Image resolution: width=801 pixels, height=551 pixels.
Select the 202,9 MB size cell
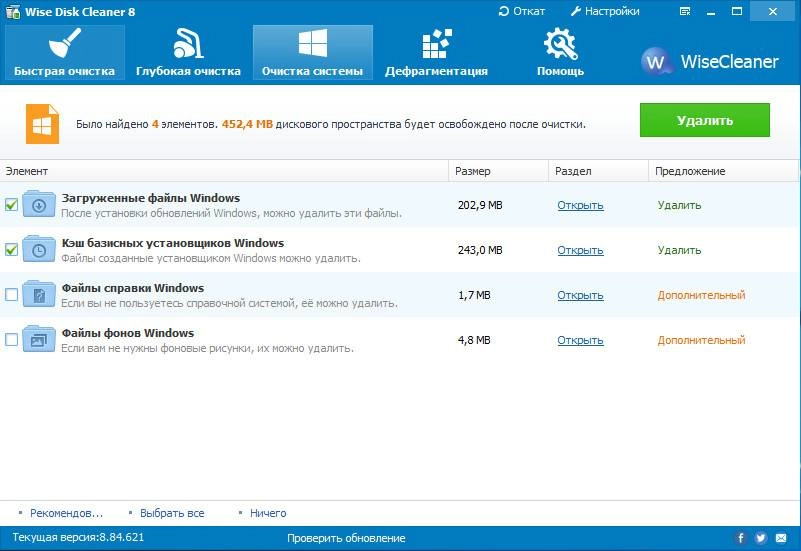[480, 205]
